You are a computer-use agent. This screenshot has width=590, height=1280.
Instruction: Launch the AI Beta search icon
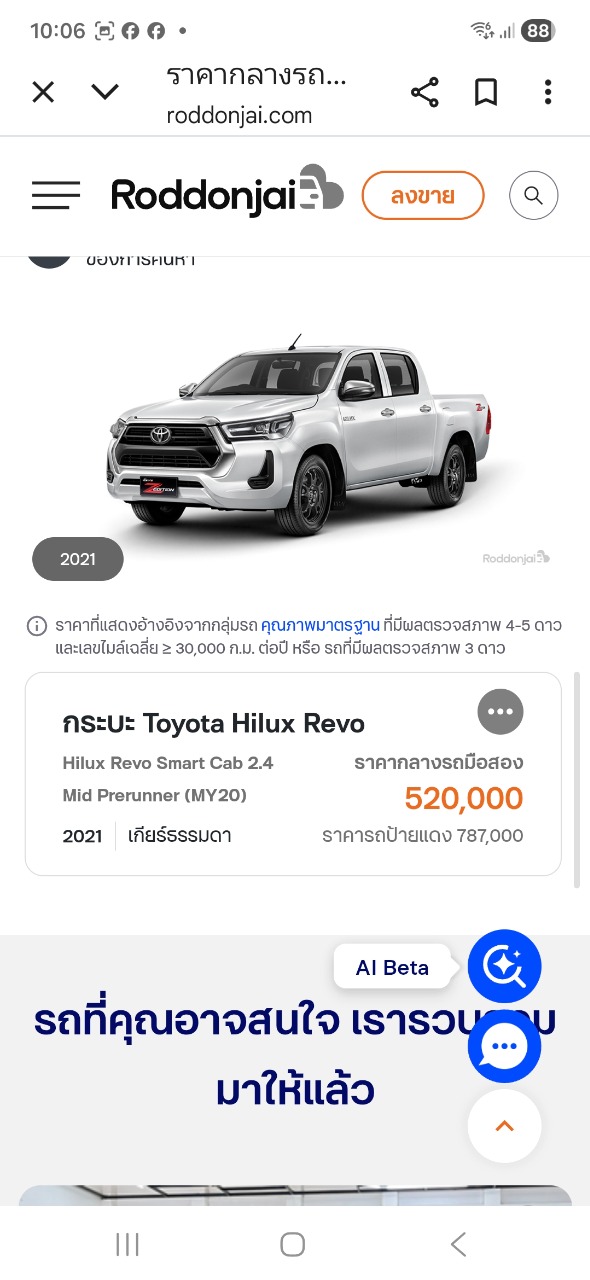[x=505, y=966]
